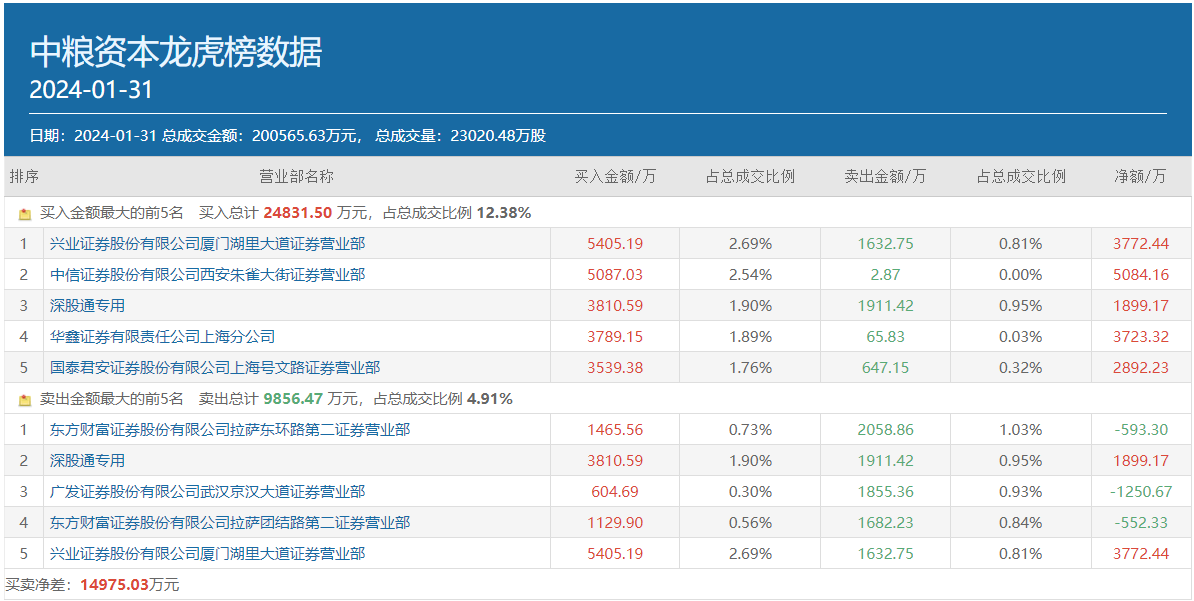This screenshot has height=601, width=1194.
Task: Open the 东方财富证券拉萨东环路第二证券营业部 link
Action: [x=230, y=430]
